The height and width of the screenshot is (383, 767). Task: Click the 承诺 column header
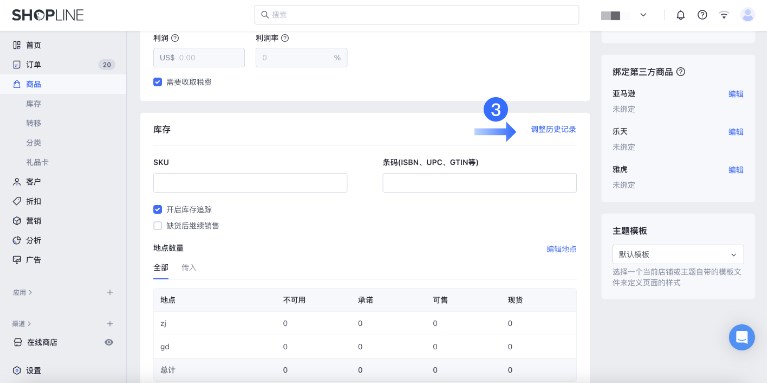[365, 300]
